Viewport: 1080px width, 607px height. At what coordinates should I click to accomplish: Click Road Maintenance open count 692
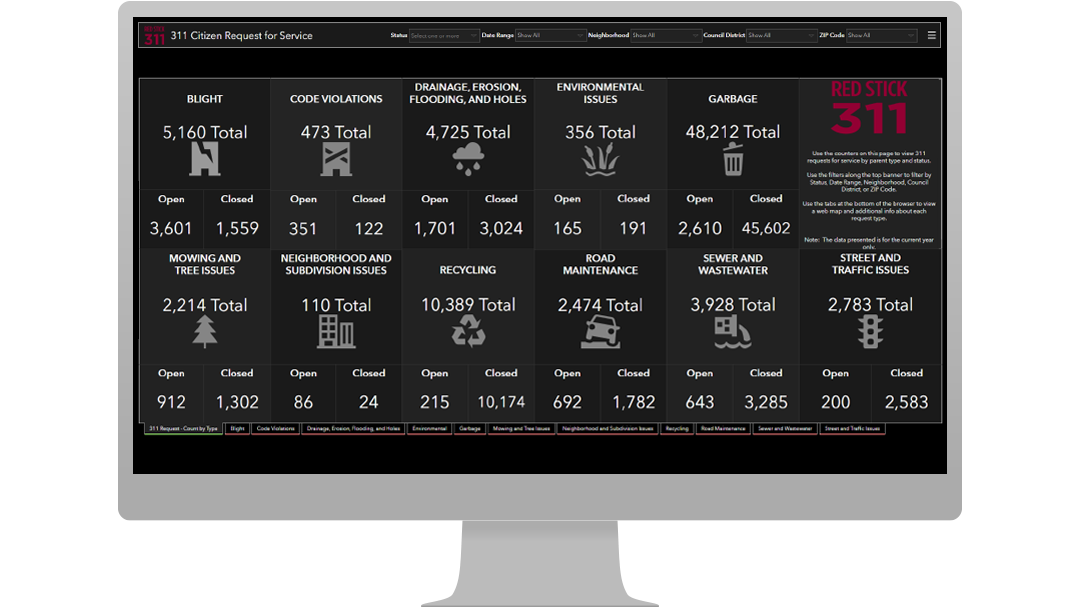click(568, 402)
